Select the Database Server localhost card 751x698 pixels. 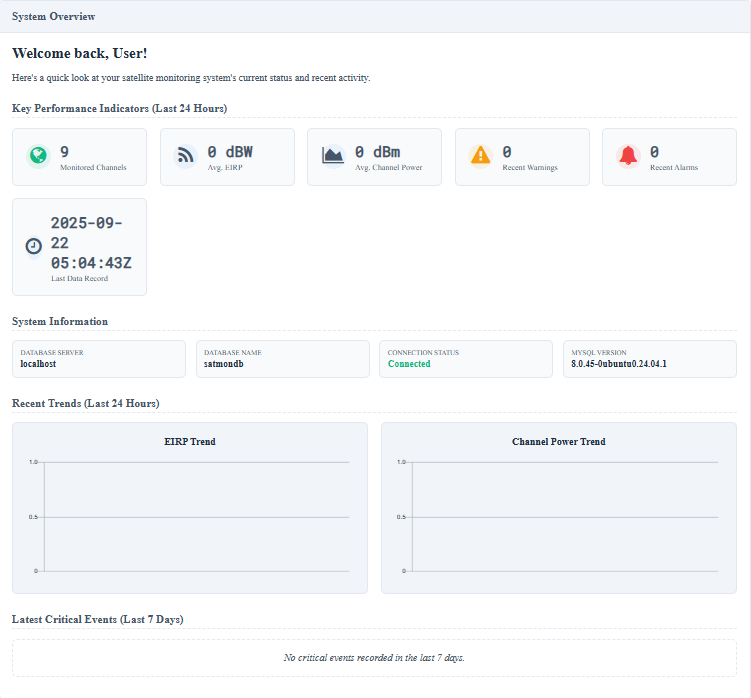[x=98, y=359]
